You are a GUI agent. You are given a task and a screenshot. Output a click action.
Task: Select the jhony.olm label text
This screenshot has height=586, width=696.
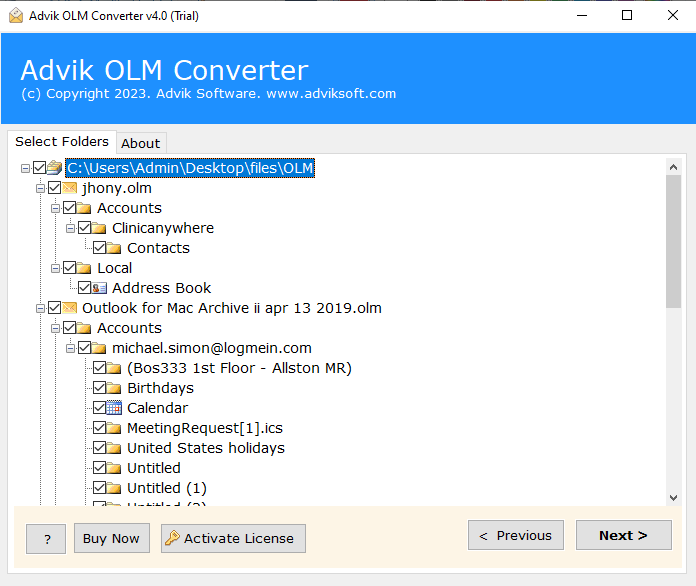coord(117,188)
